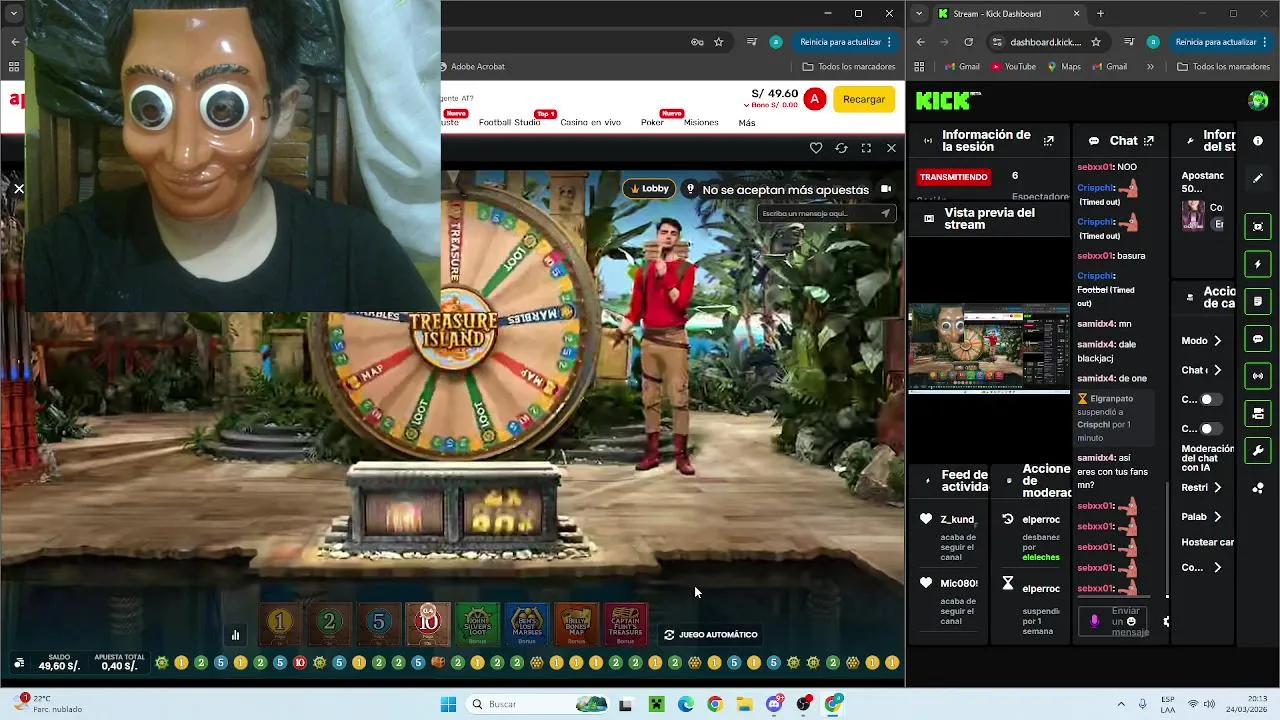Open Windows Start menu
Screen dimensions: 1280x720
pyautogui.click(x=448, y=704)
